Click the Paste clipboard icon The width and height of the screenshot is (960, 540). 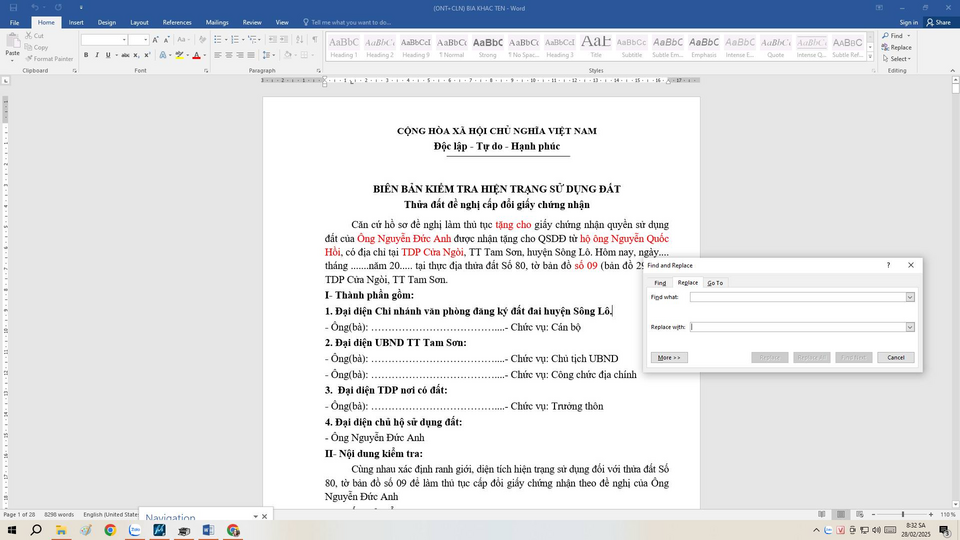tap(13, 42)
